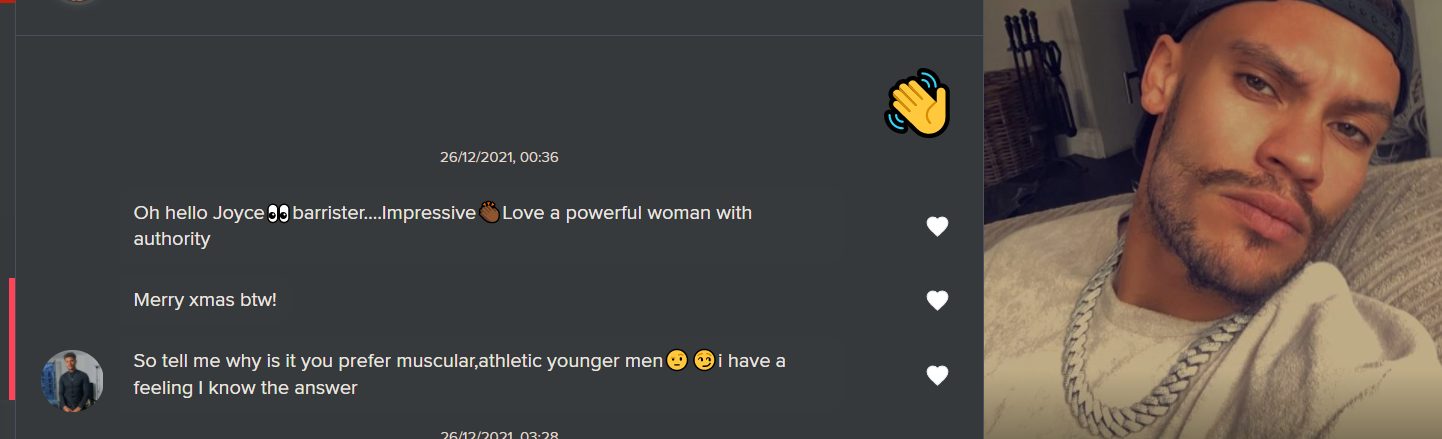Click the partially visible avatar at top

pos(78,2)
